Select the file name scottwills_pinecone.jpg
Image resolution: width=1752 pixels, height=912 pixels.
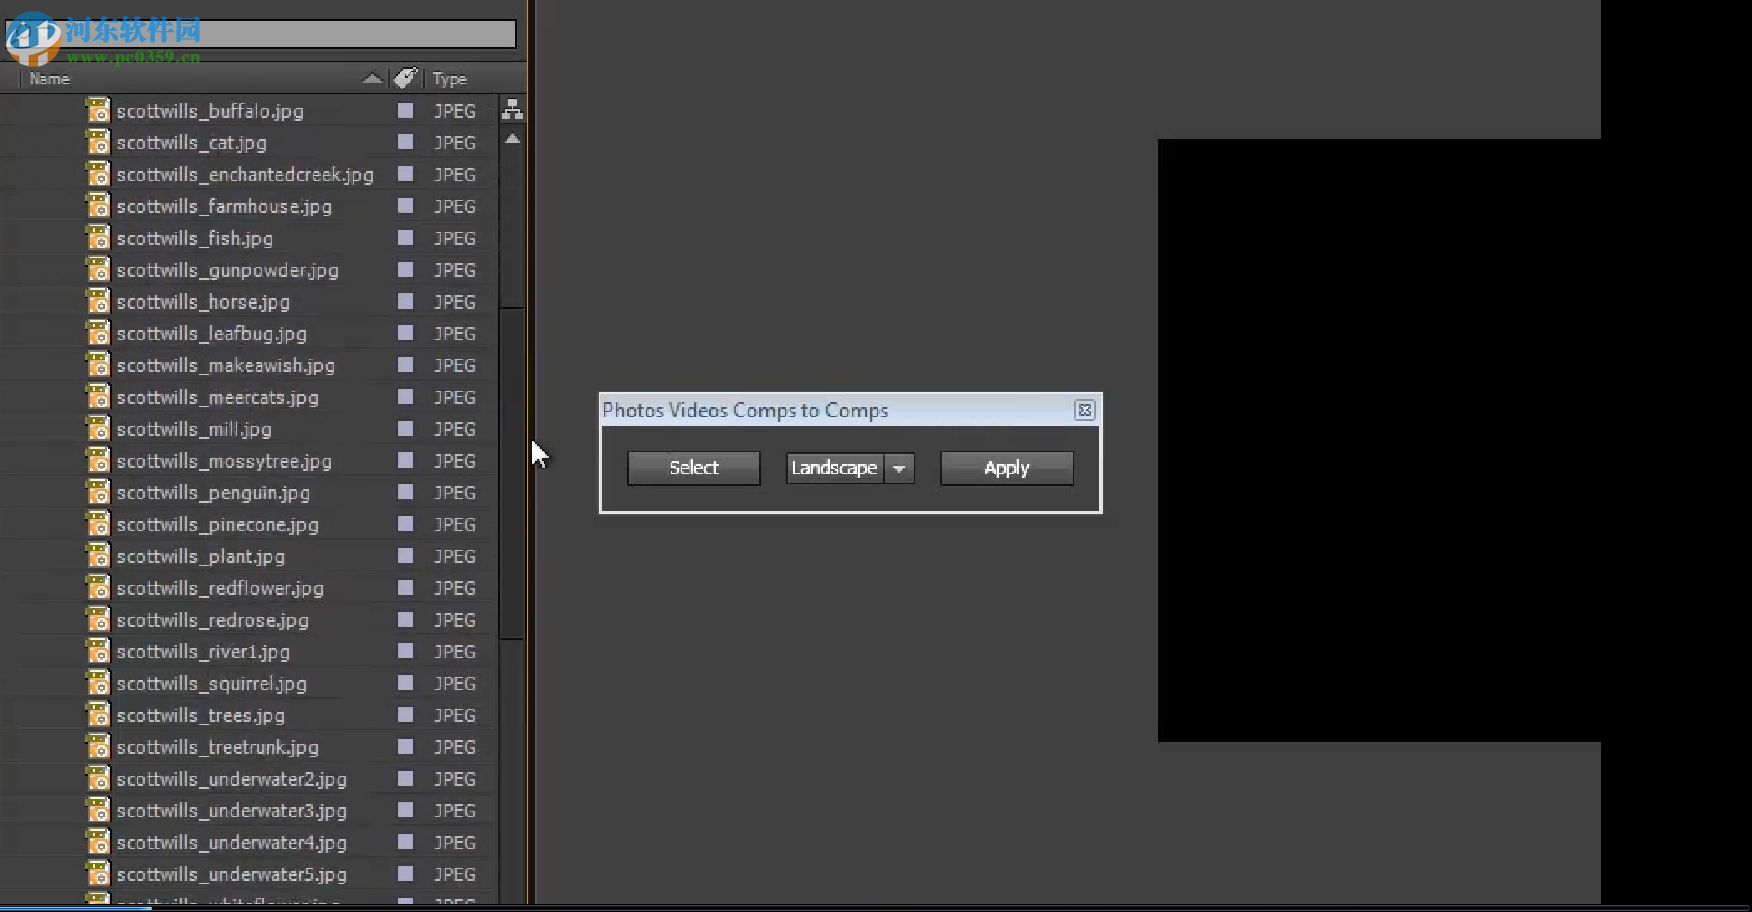pyautogui.click(x=218, y=525)
